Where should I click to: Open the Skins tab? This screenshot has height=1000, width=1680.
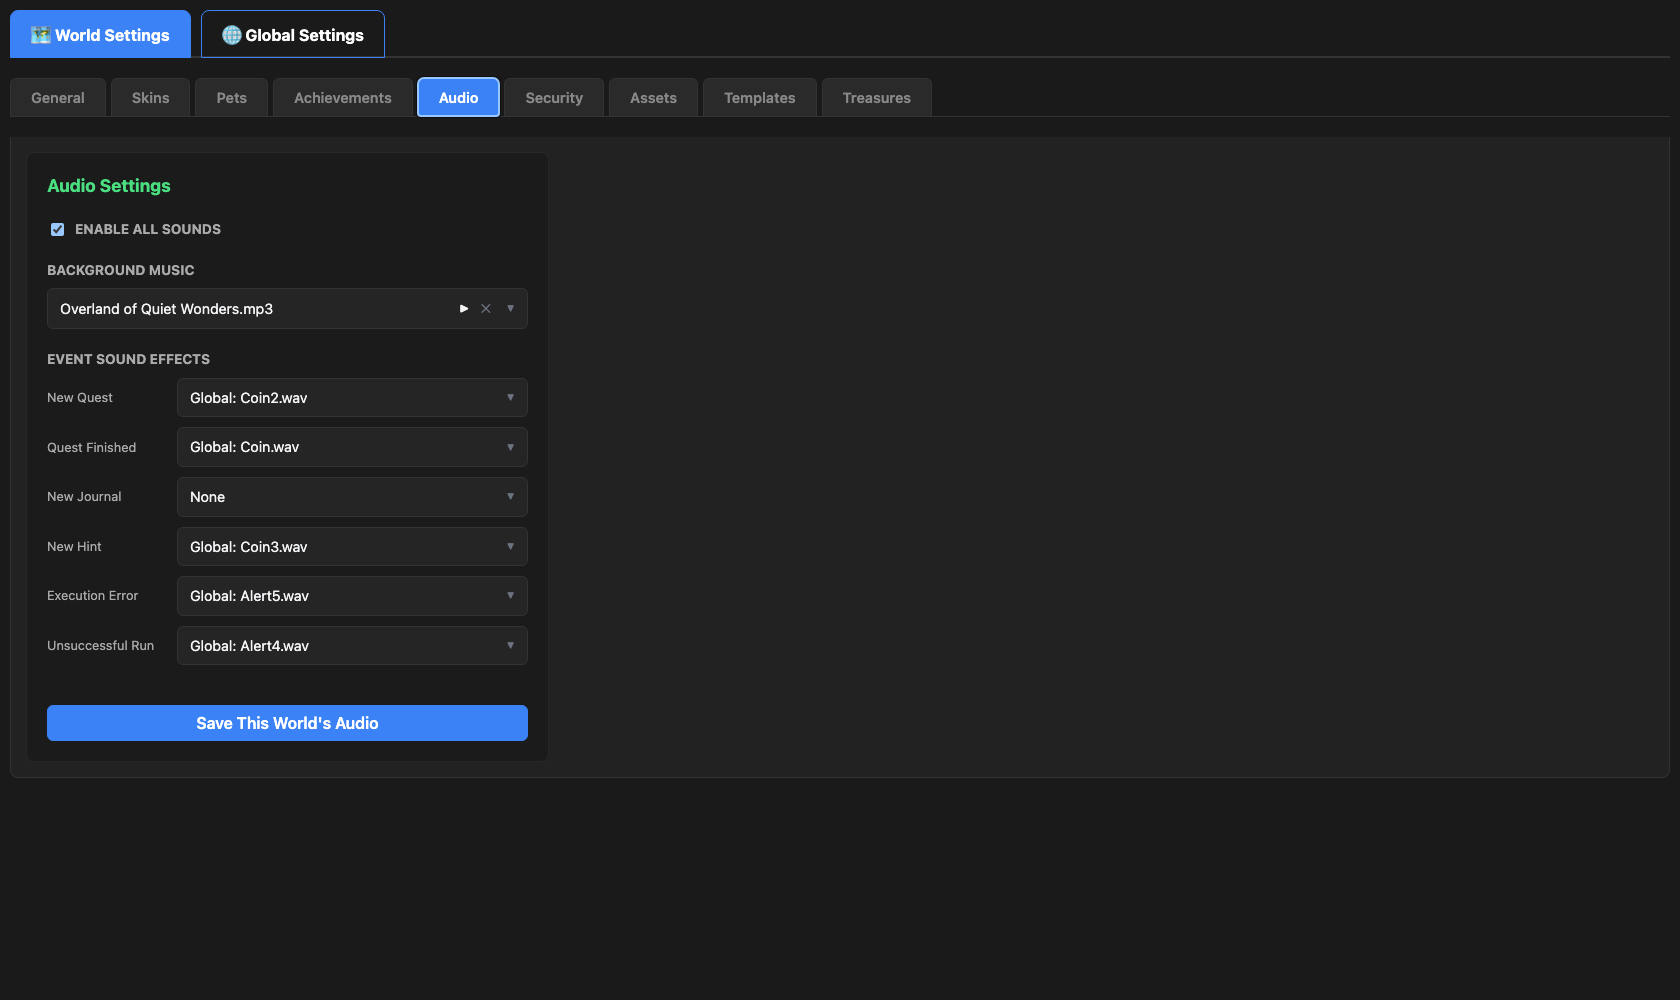pyautogui.click(x=150, y=97)
